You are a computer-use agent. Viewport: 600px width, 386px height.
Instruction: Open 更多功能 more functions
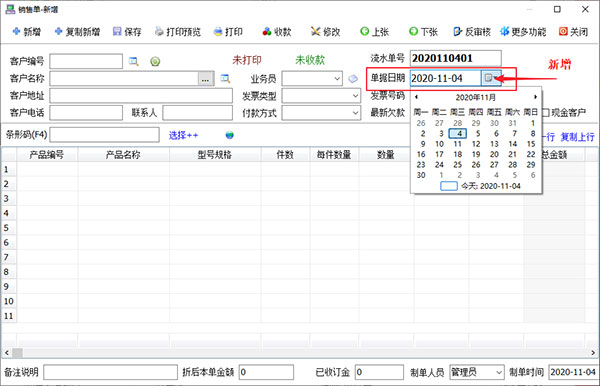[x=523, y=32]
